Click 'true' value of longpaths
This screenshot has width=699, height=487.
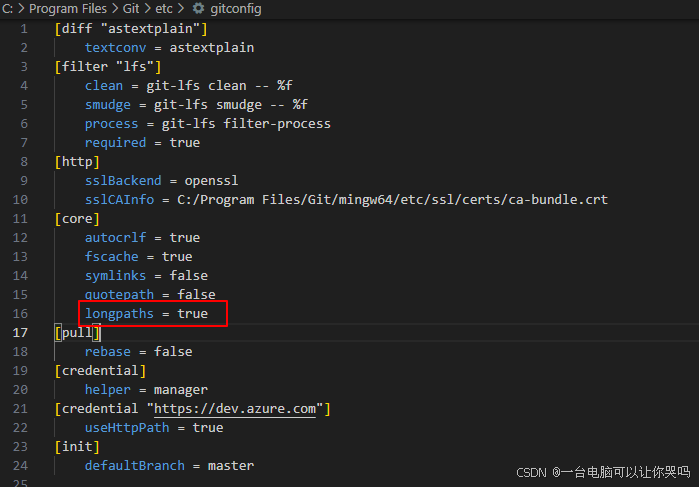(x=193, y=314)
